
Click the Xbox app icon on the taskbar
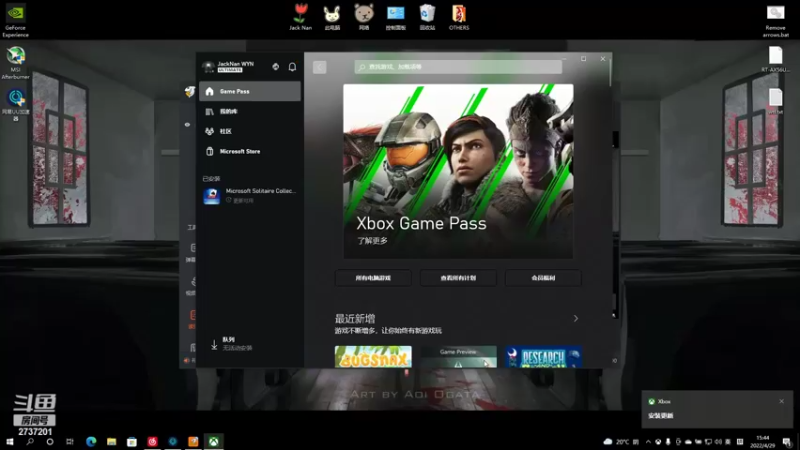(214, 442)
